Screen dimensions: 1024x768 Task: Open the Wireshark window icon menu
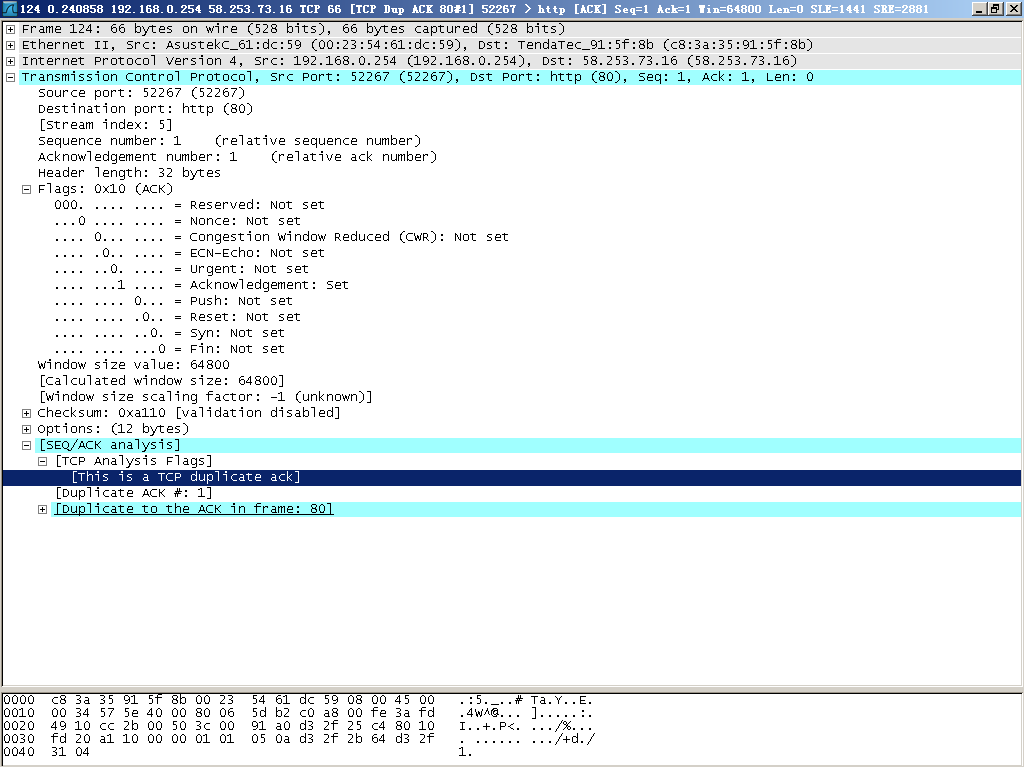coord(9,8)
